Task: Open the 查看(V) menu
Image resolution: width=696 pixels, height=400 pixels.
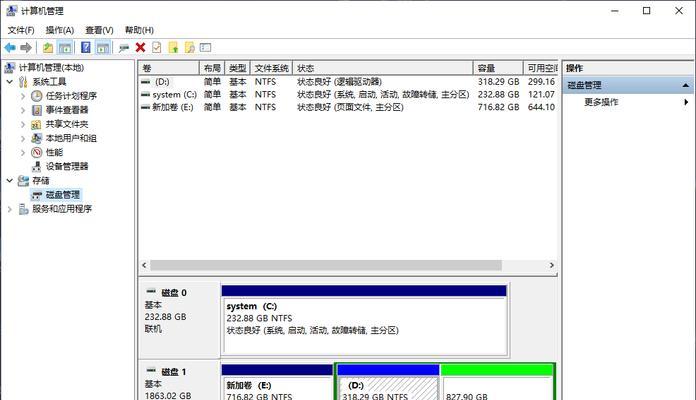Action: [x=99, y=30]
